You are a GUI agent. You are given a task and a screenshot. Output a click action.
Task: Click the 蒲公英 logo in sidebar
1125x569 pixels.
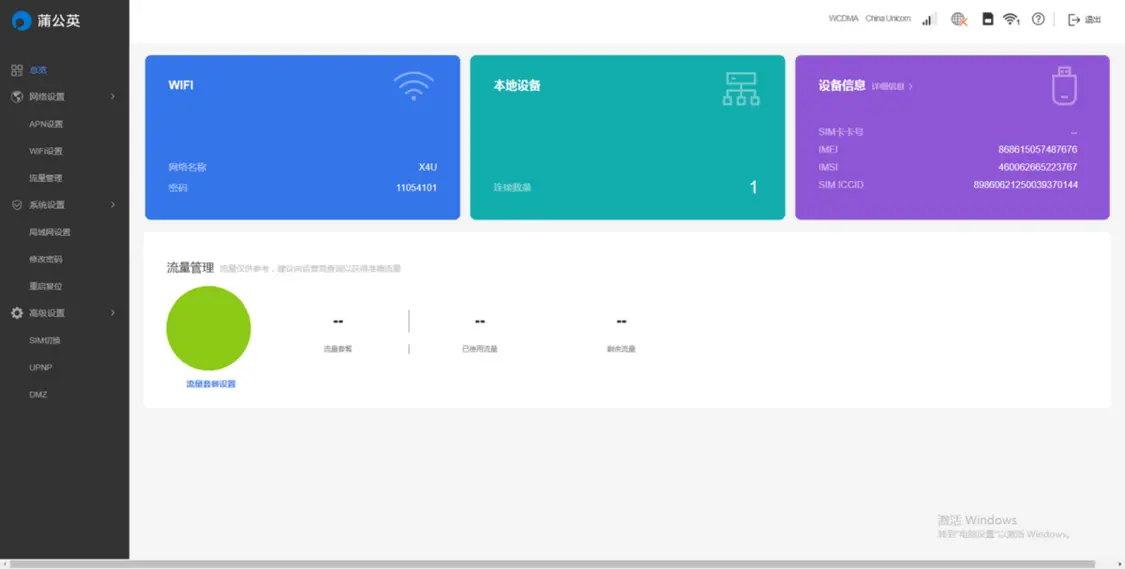click(46, 21)
